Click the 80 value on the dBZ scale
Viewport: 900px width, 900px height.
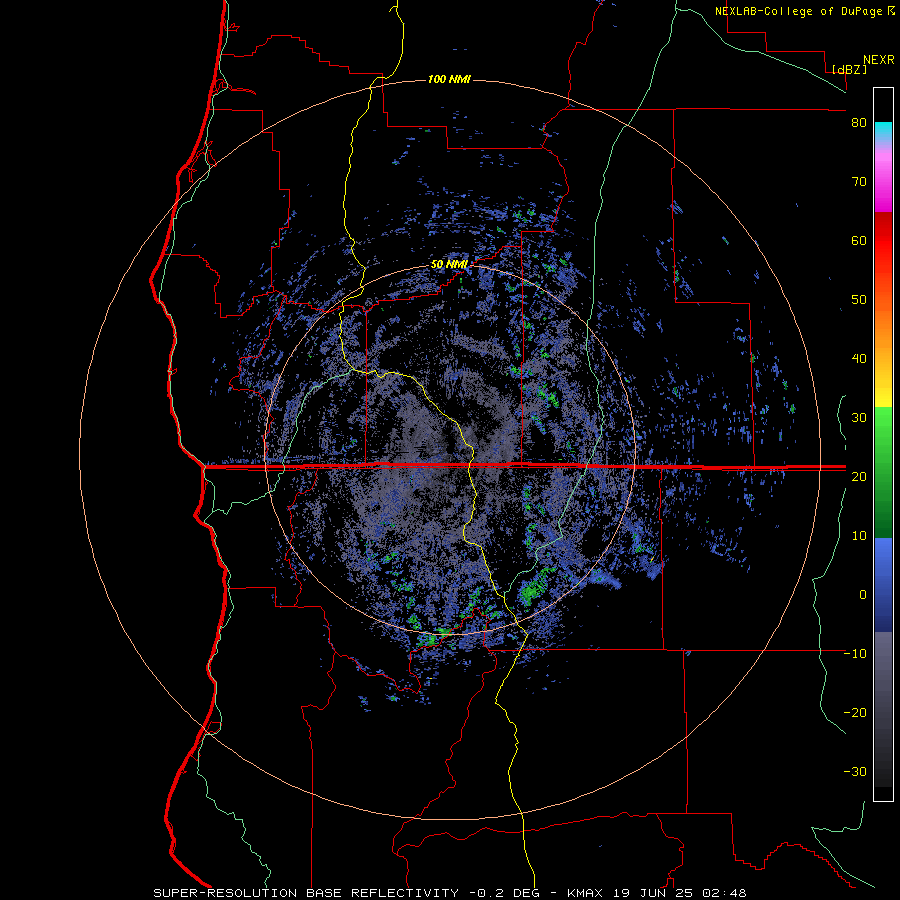click(x=859, y=123)
